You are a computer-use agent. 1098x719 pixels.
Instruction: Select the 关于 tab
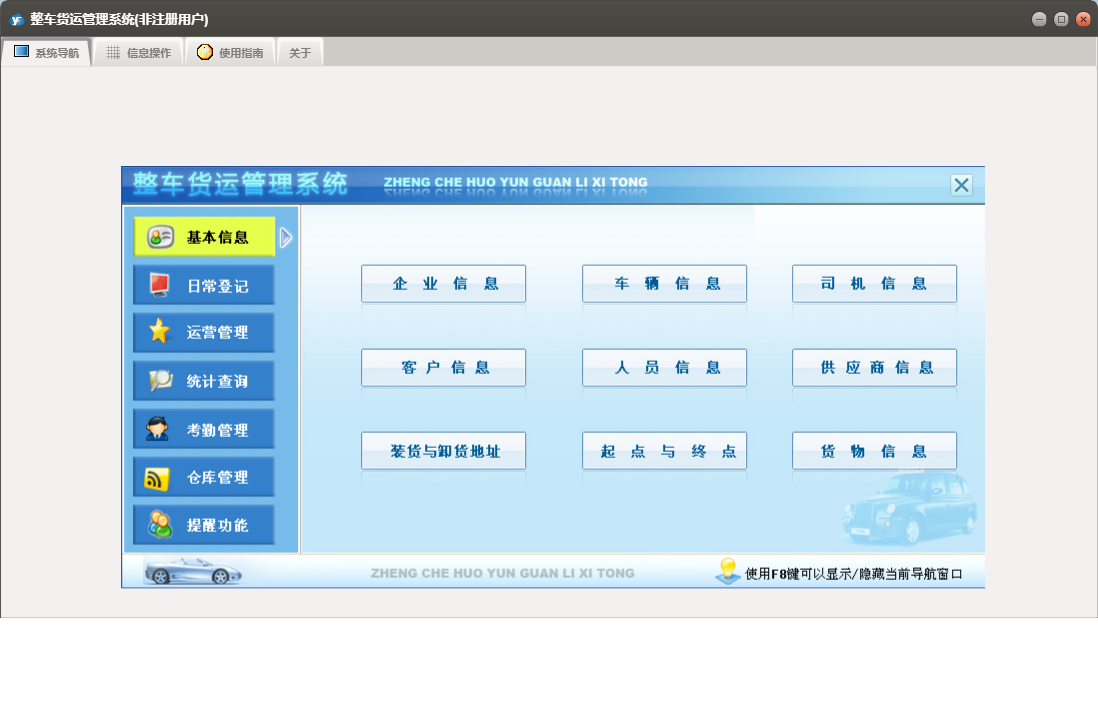300,53
